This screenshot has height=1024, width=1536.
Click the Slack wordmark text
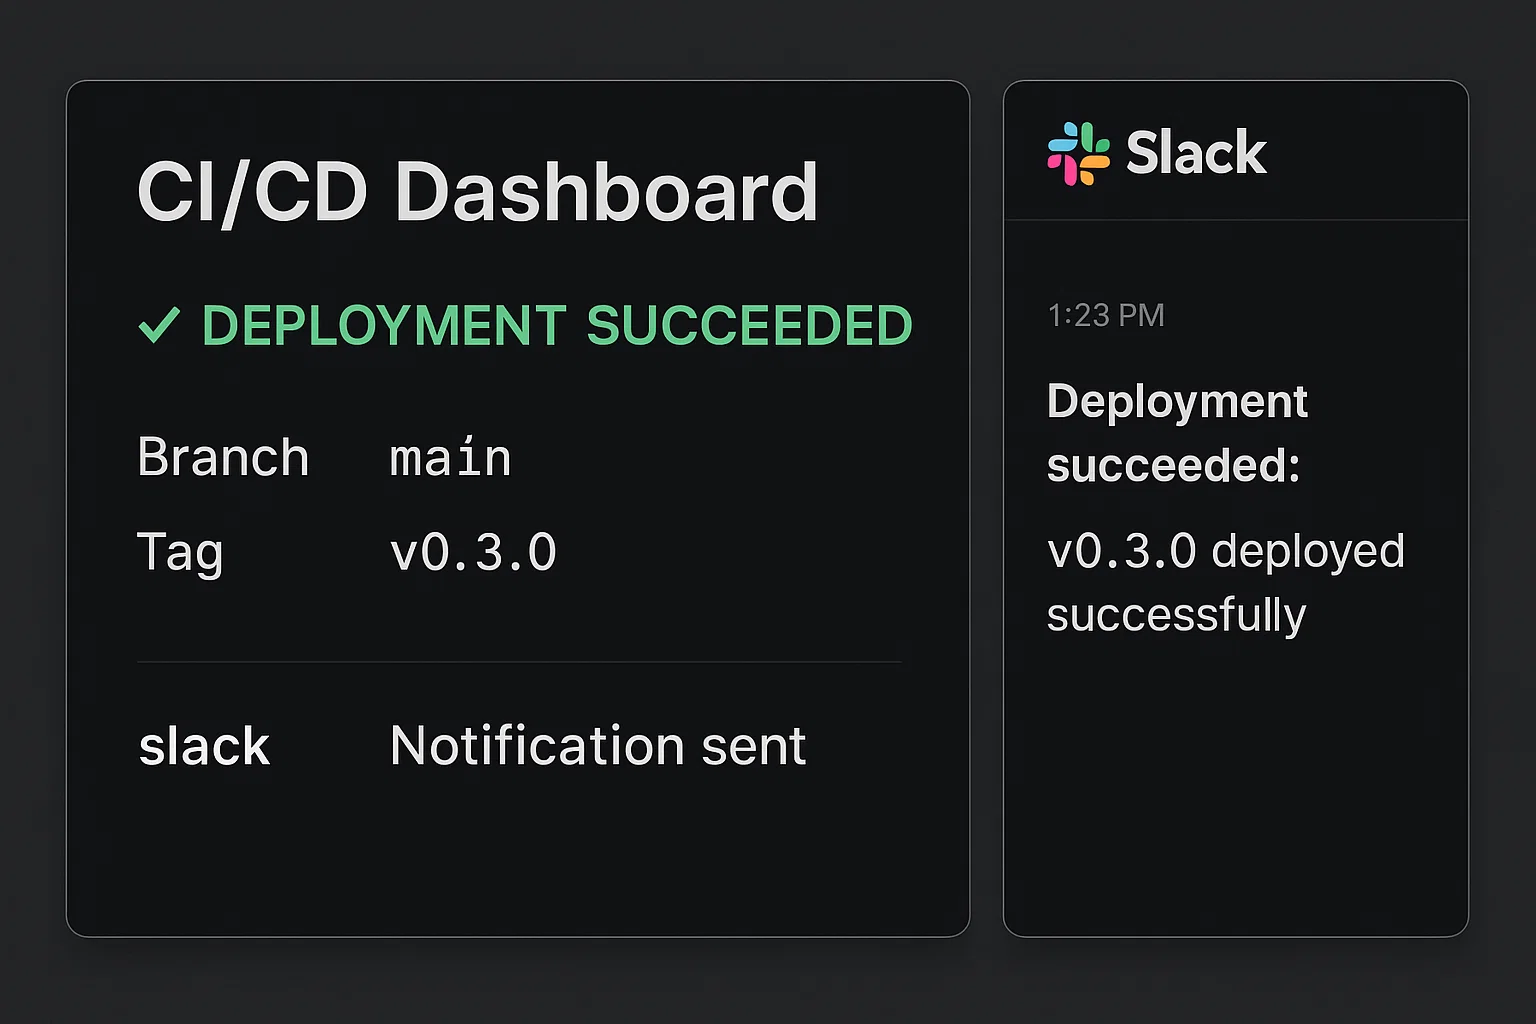[1196, 152]
